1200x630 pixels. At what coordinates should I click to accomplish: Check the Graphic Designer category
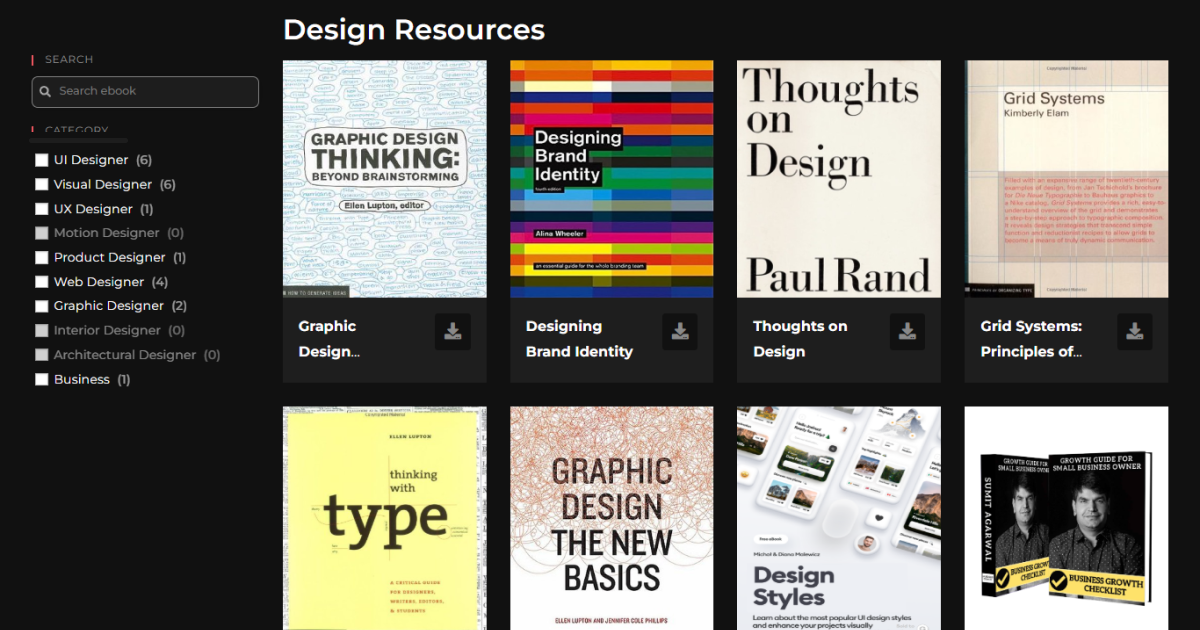click(x=41, y=306)
